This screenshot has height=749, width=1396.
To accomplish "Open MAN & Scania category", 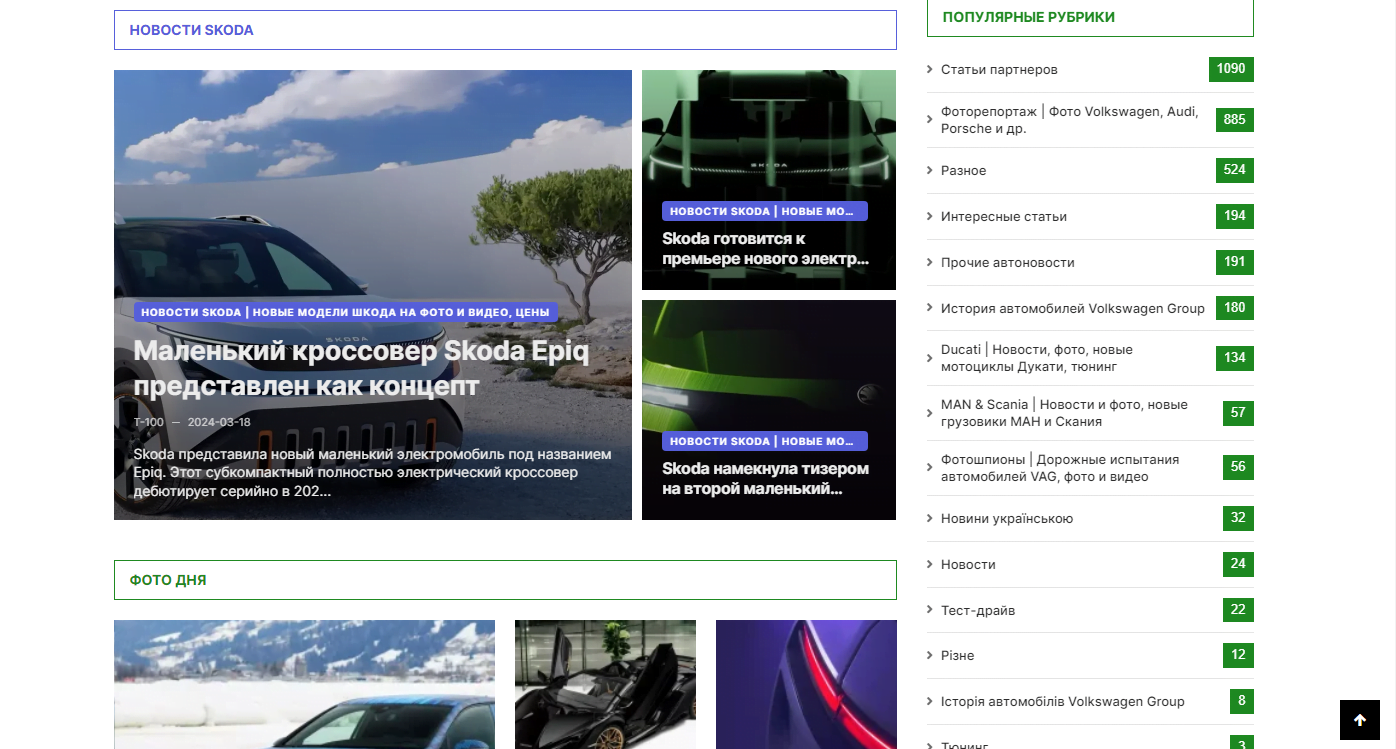I will click(1064, 413).
